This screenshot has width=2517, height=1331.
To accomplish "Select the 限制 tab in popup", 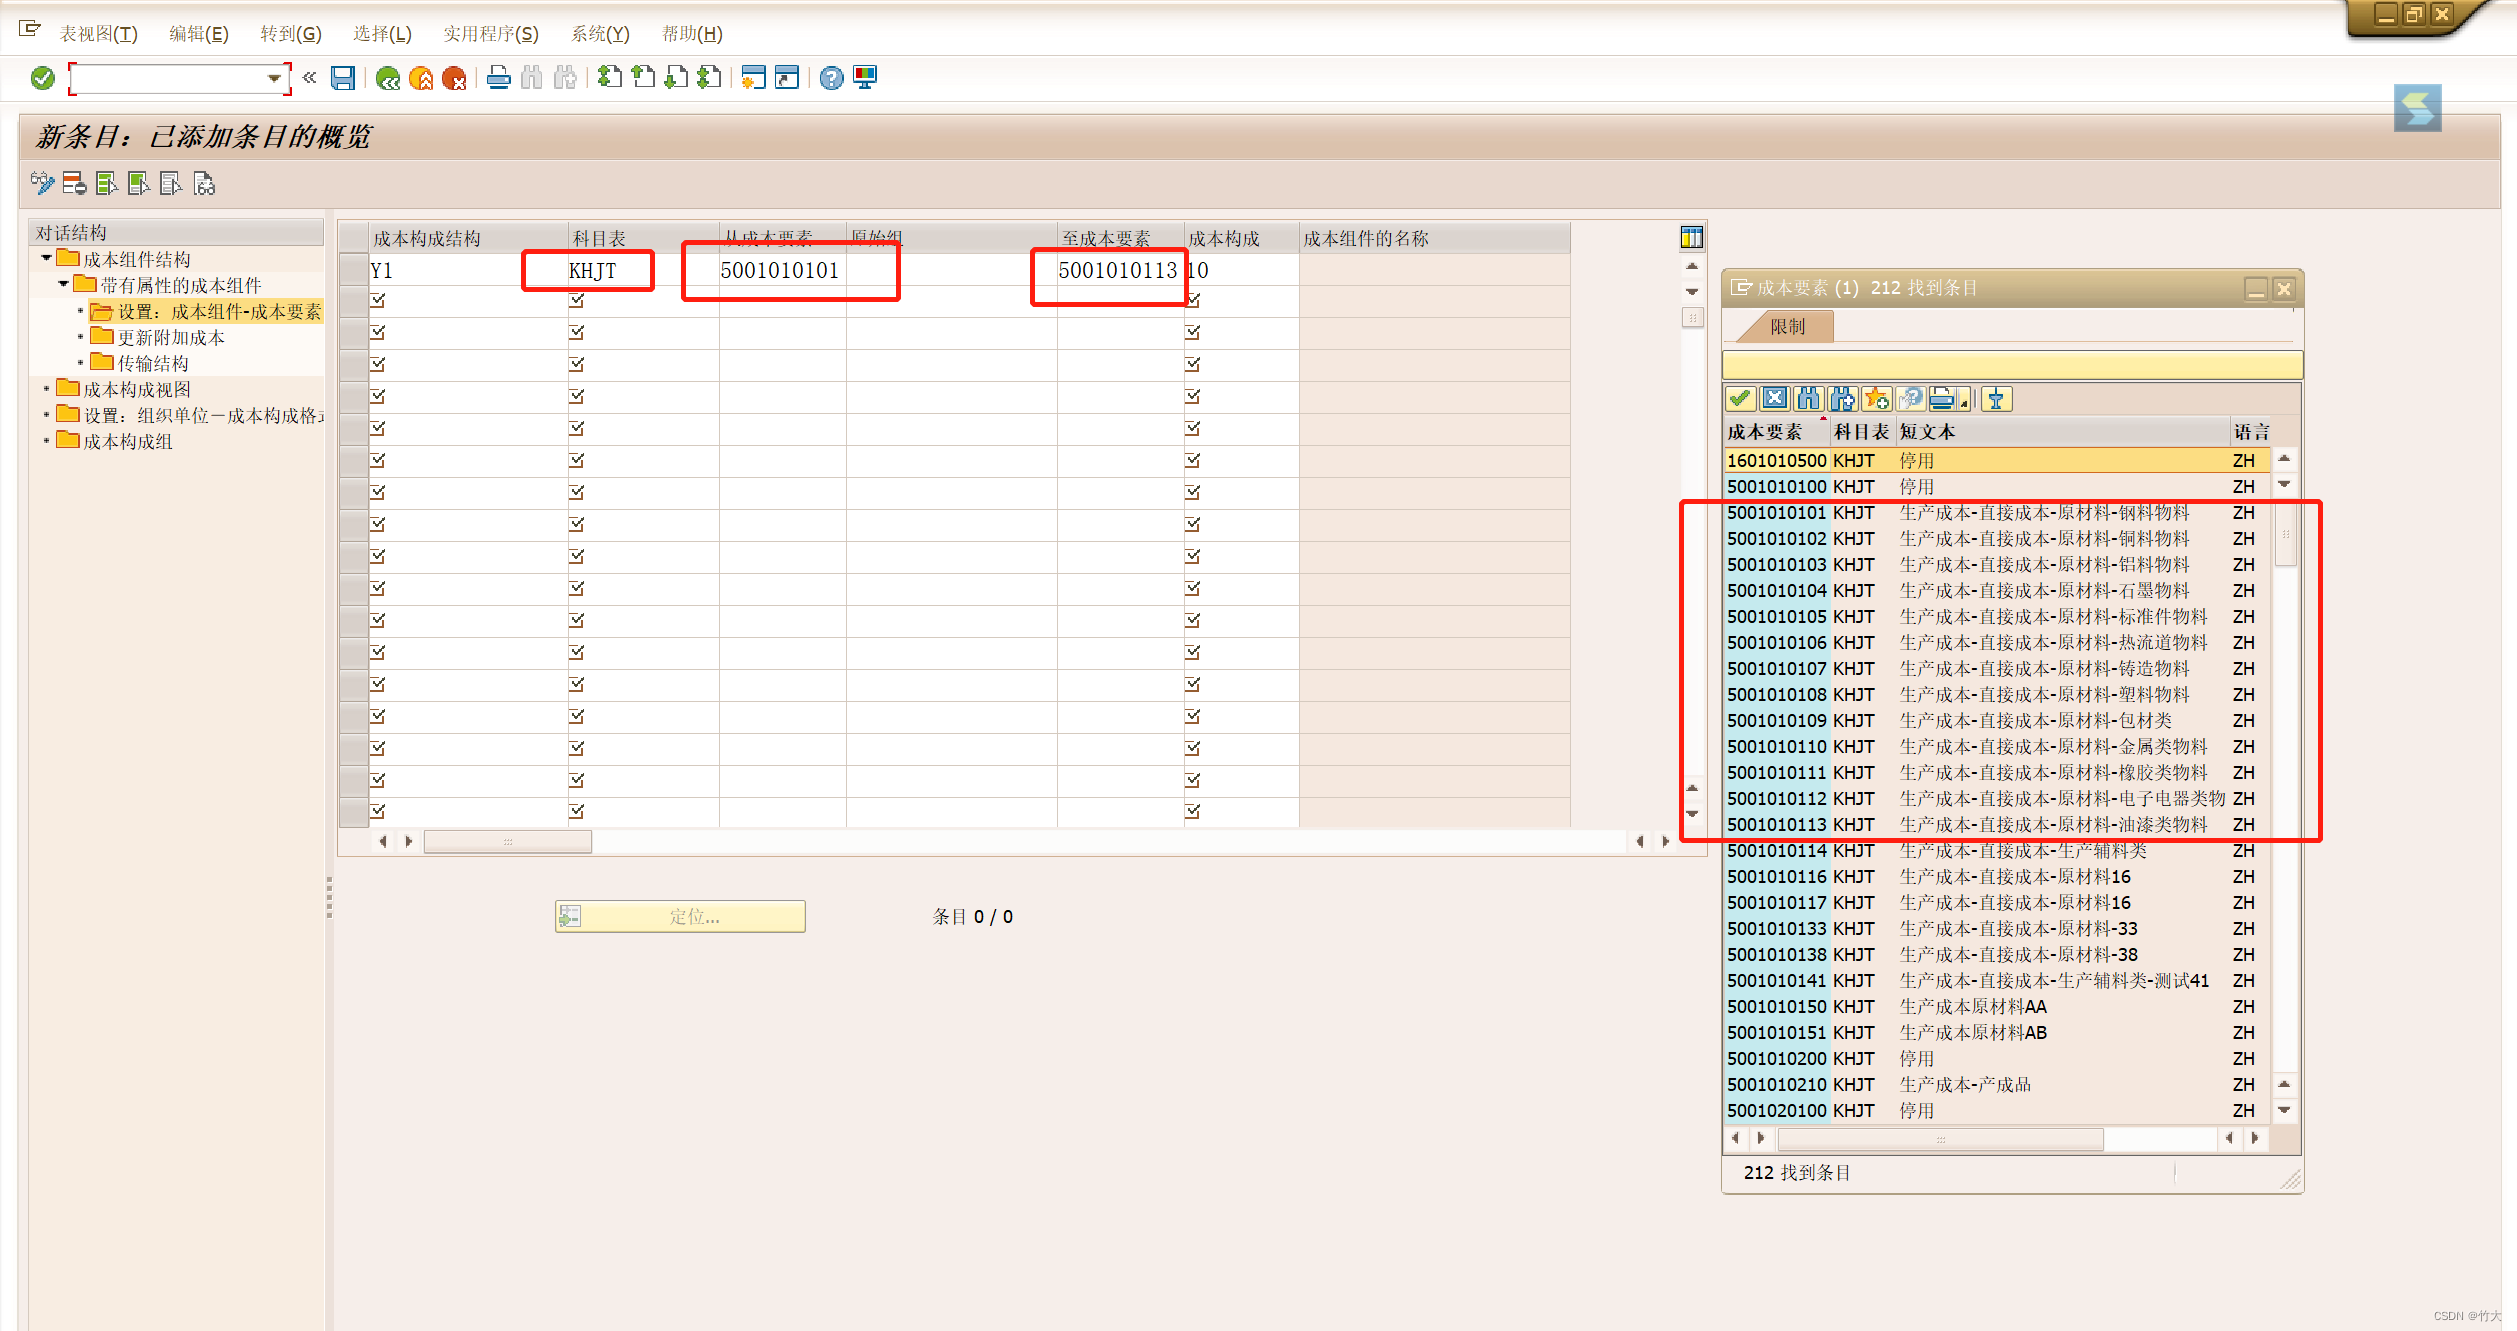I will click(1787, 327).
